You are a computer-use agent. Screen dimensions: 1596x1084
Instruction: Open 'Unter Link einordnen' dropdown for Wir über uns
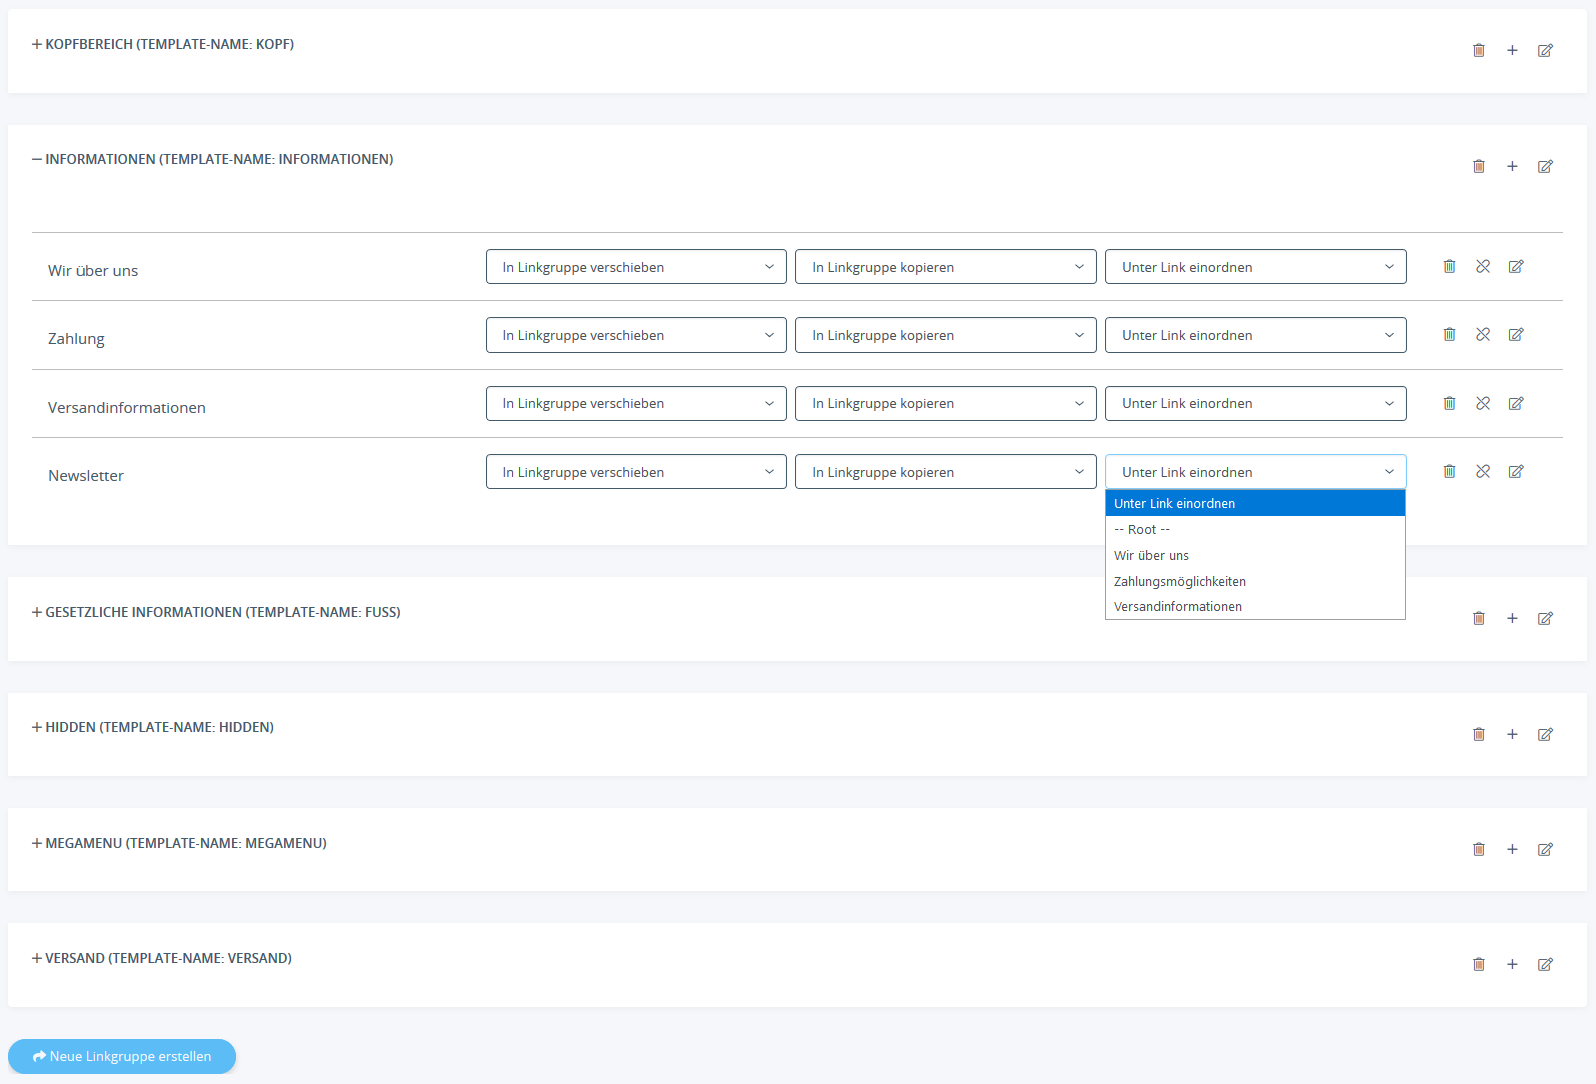[1255, 267]
